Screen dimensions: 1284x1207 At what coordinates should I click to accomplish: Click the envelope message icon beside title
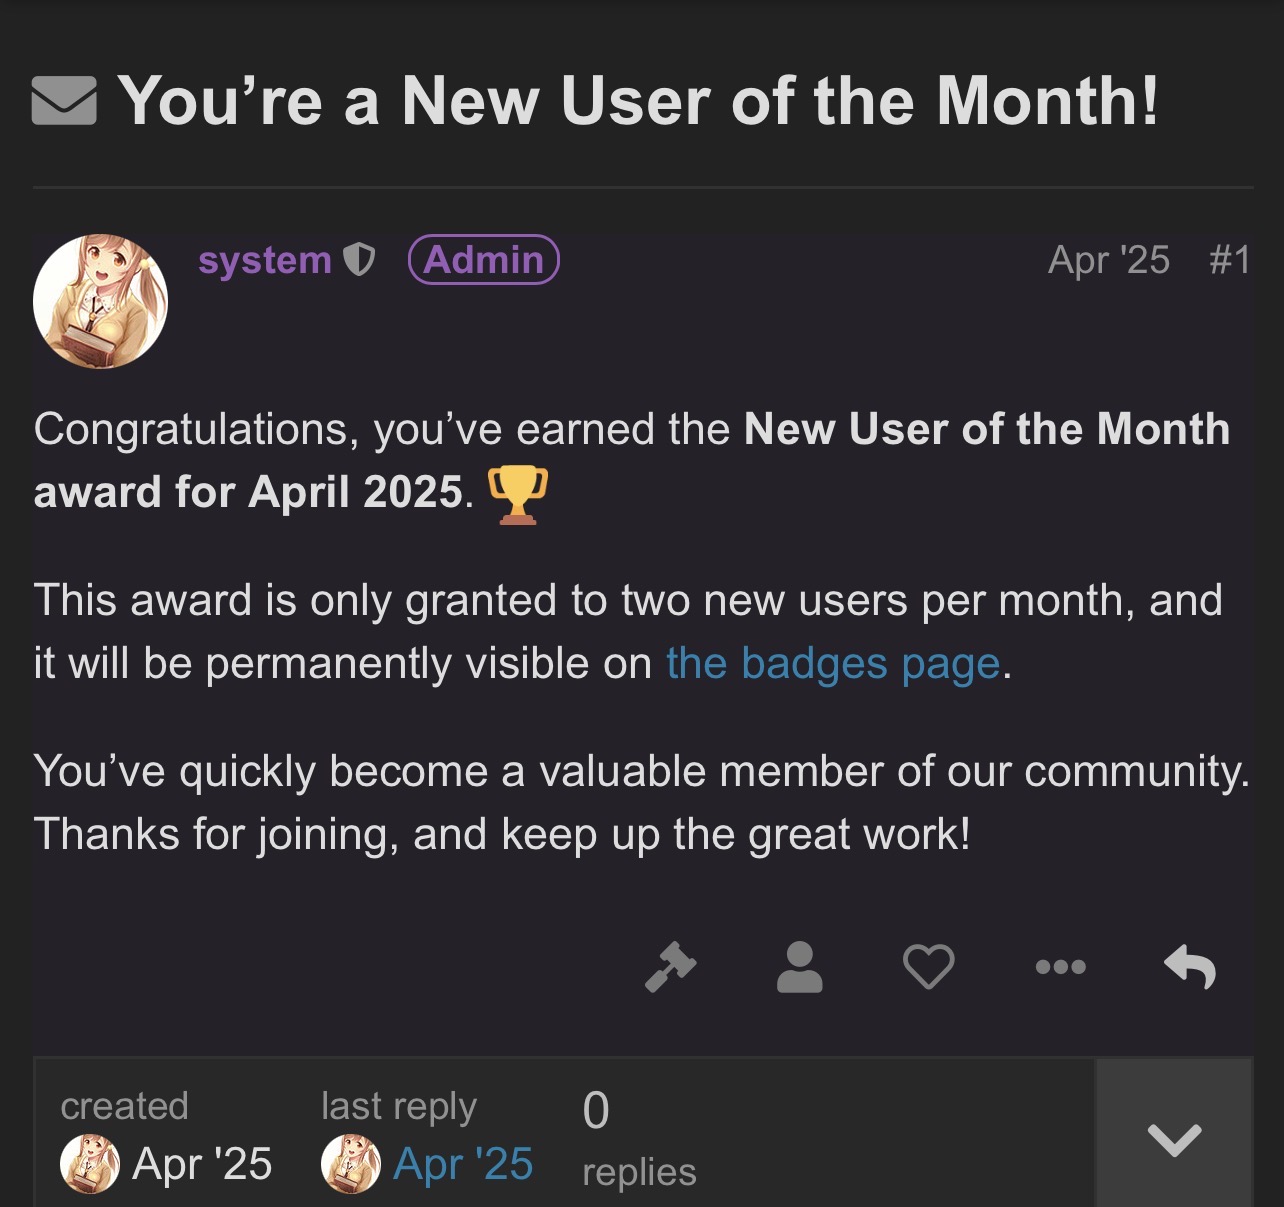point(64,101)
